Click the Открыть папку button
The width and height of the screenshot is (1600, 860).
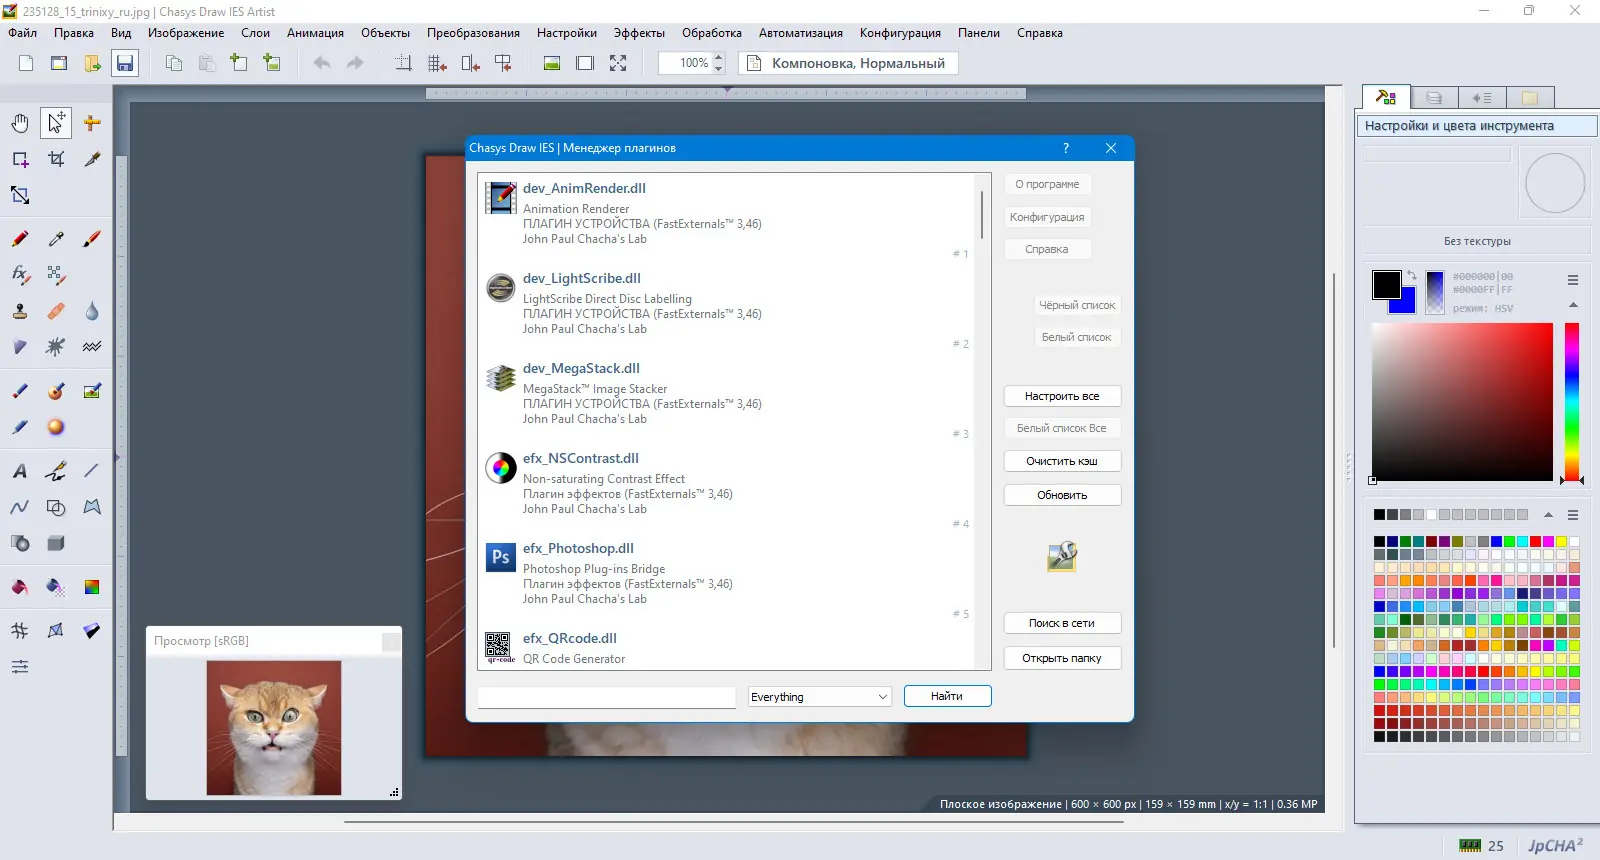pos(1062,658)
